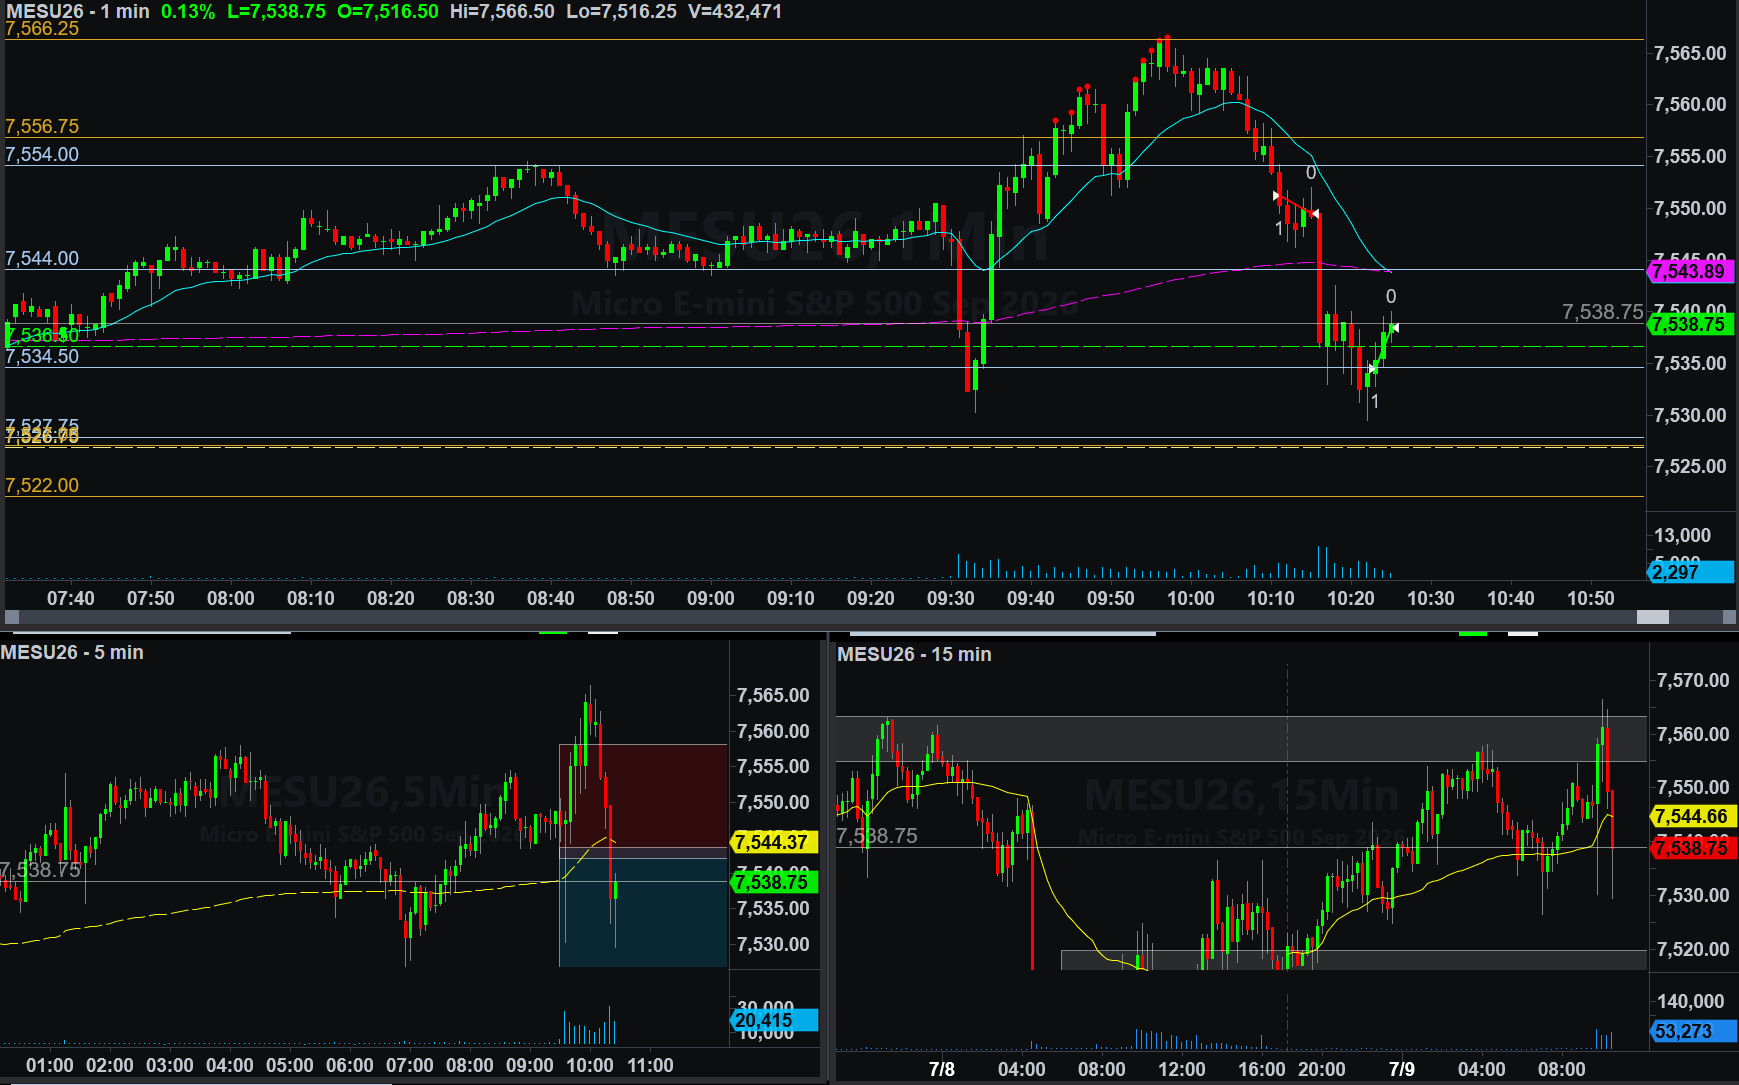Click the 11:00 time label on 5 min axis
The width and height of the screenshot is (1739, 1085).
click(x=650, y=1065)
